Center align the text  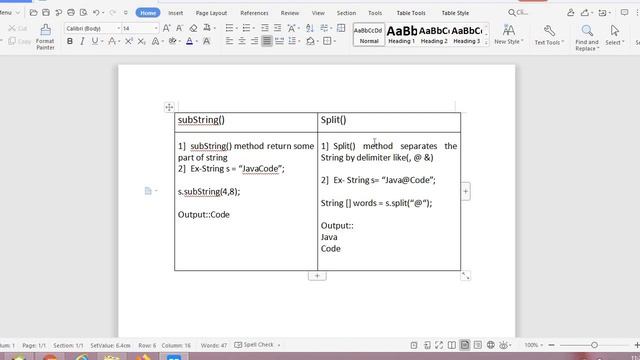(x=242, y=41)
